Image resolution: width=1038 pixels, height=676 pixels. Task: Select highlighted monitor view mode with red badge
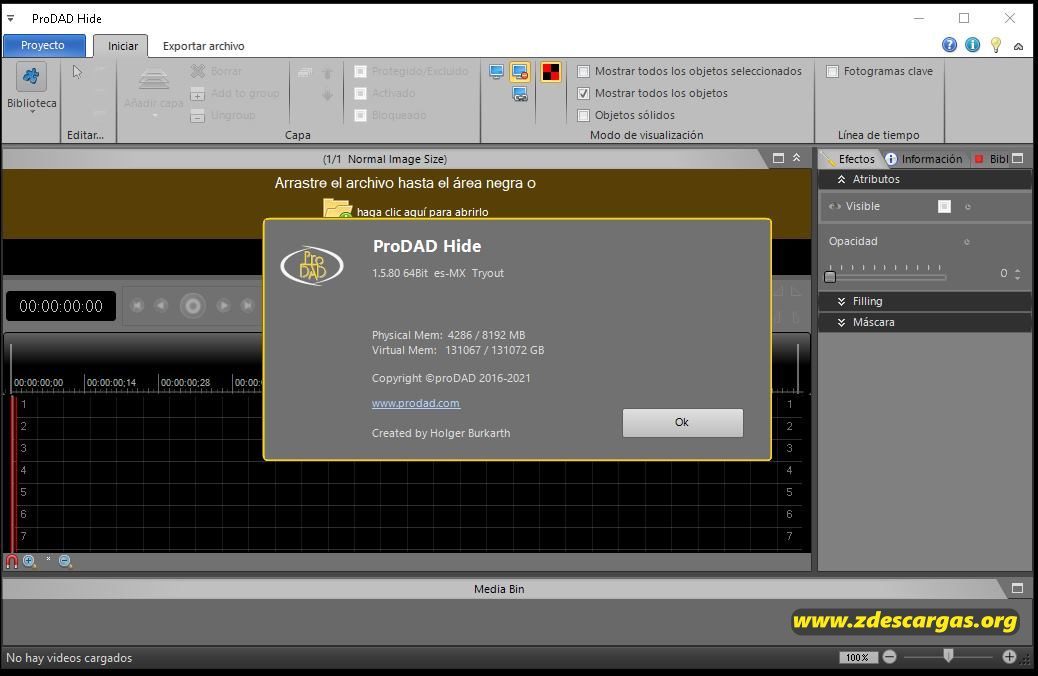click(520, 72)
